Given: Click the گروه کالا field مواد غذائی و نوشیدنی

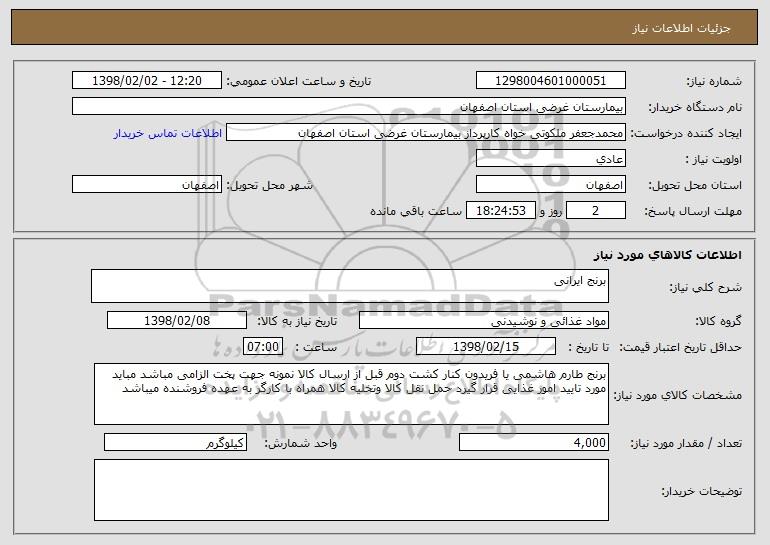Looking at the screenshot, I should [x=484, y=320].
